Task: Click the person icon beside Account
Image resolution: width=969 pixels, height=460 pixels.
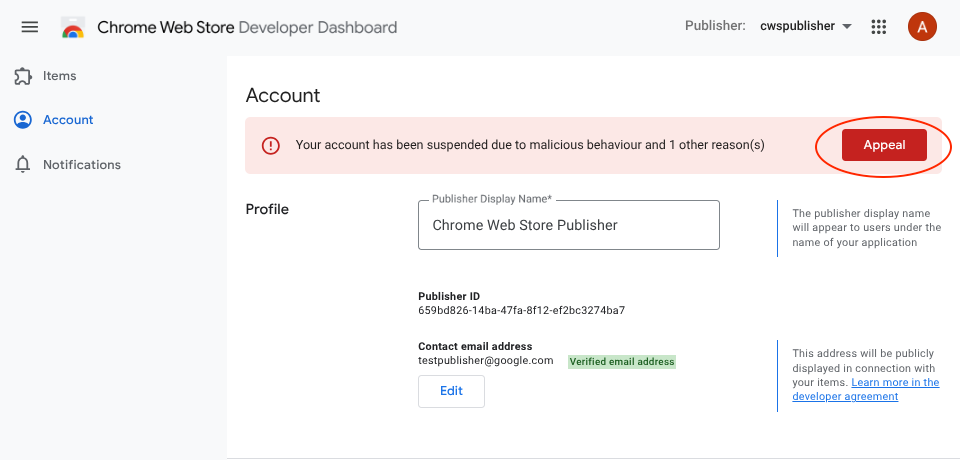Action: [x=23, y=120]
